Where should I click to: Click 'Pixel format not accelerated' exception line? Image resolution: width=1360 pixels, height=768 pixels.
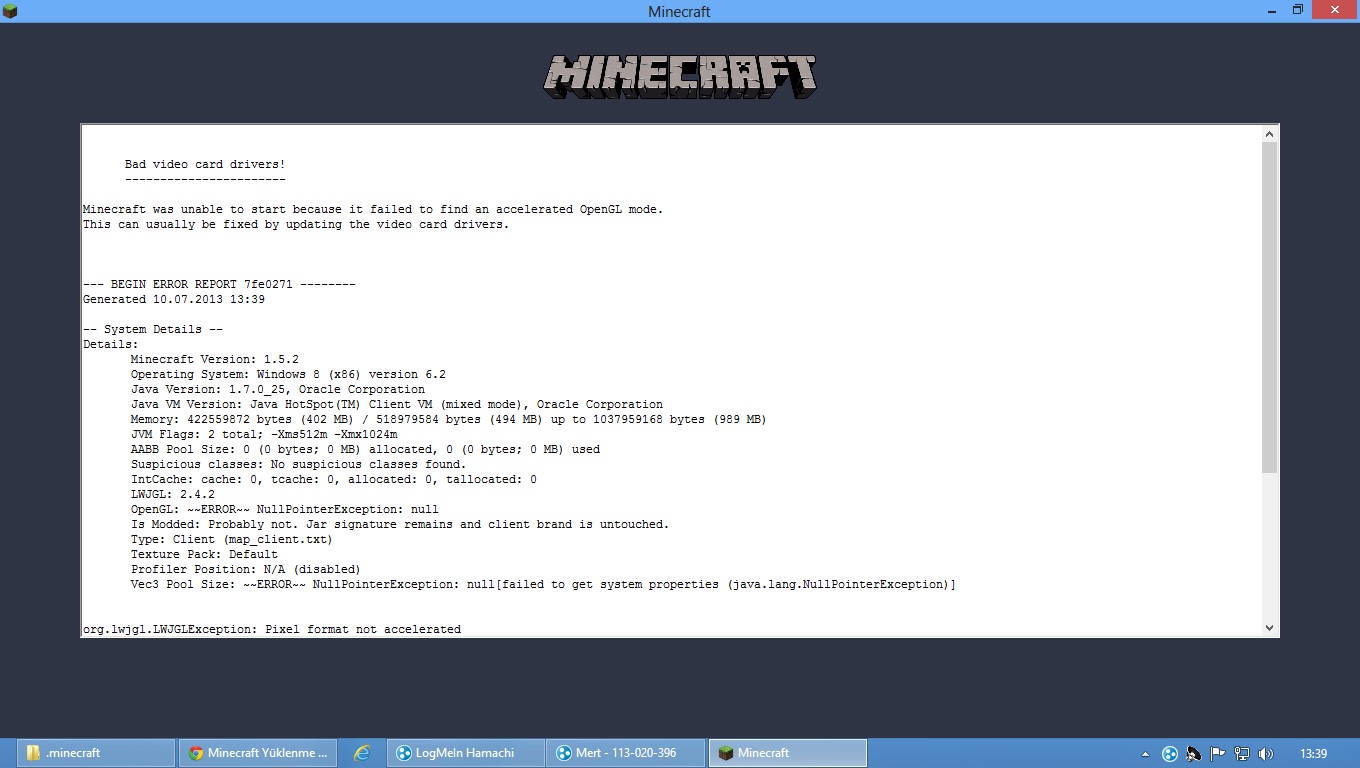(272, 629)
